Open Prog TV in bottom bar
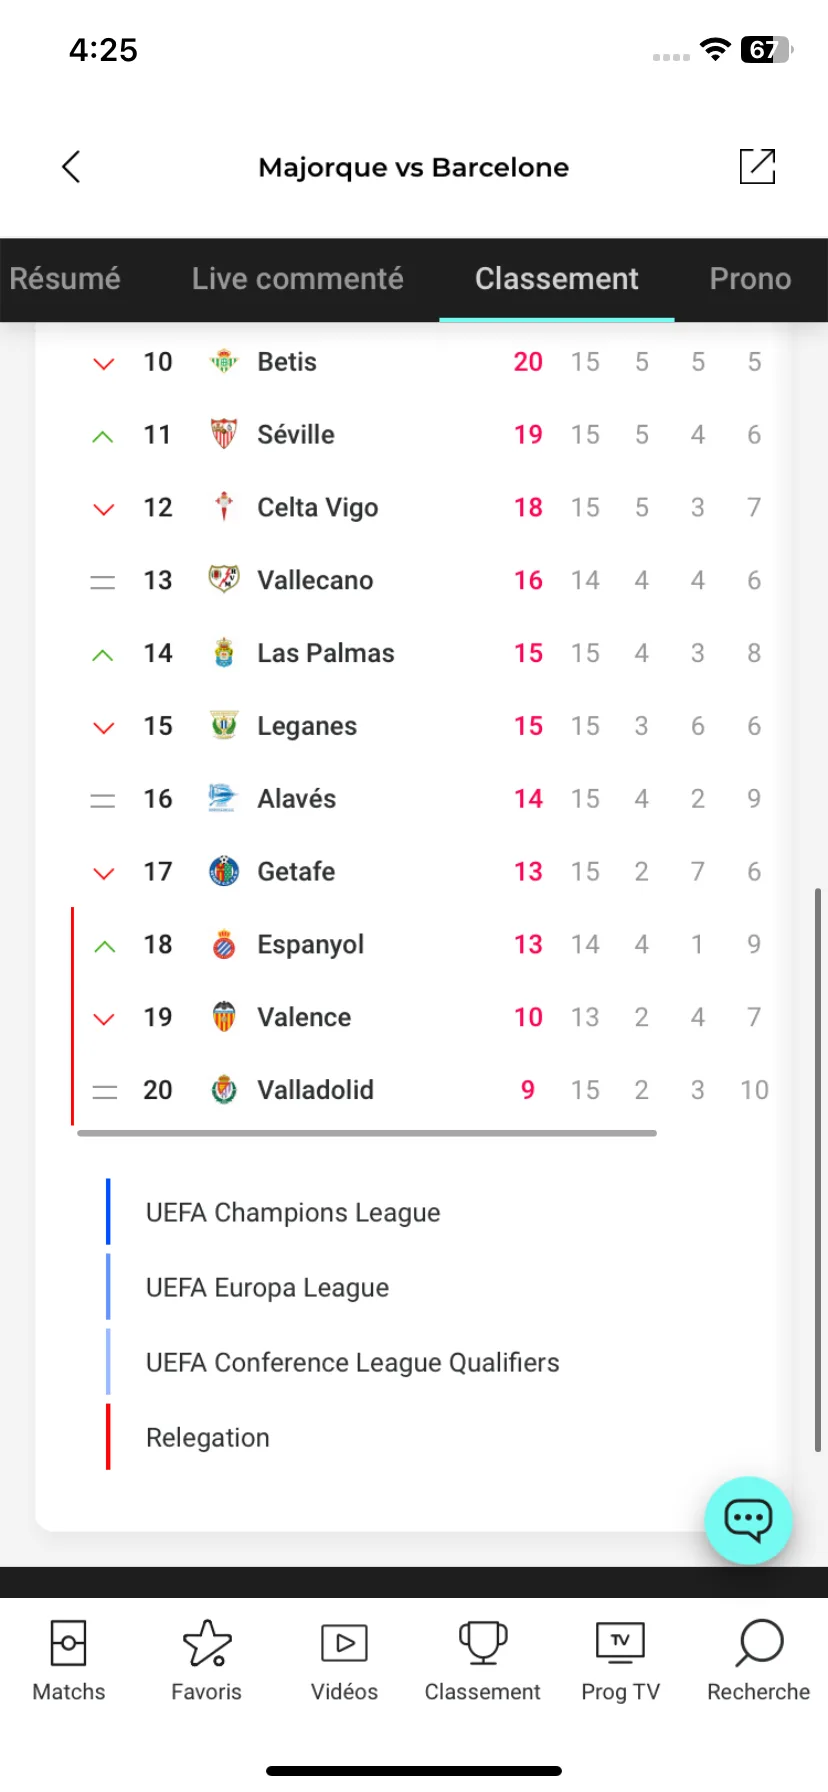Screen dimensions: 828x1792 620,1660
